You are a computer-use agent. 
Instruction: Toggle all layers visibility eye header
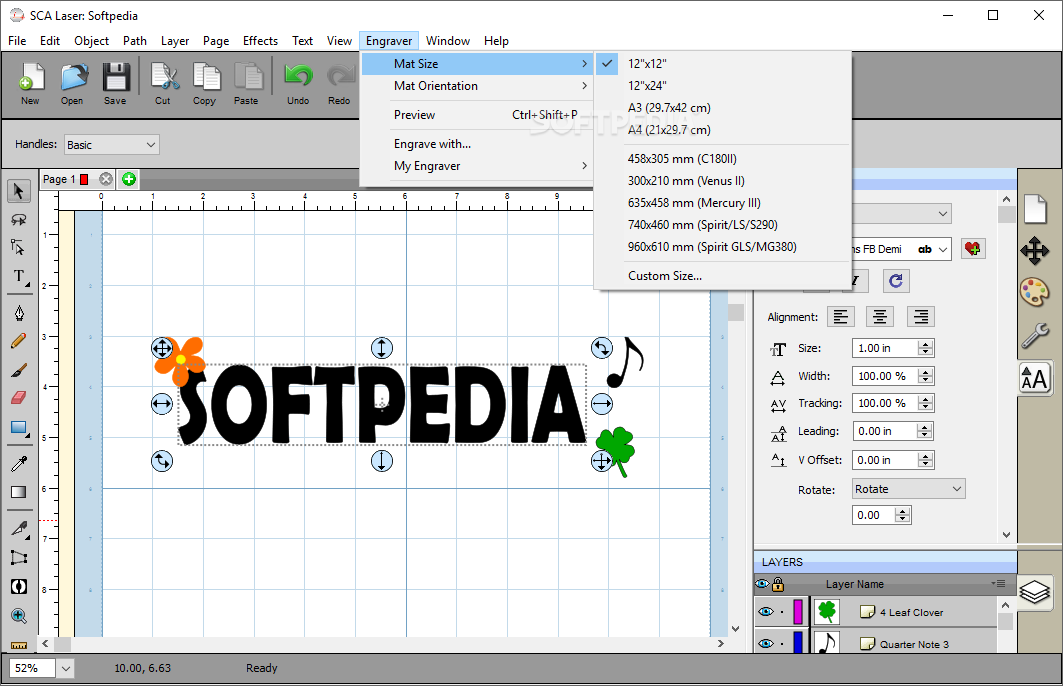(x=763, y=584)
